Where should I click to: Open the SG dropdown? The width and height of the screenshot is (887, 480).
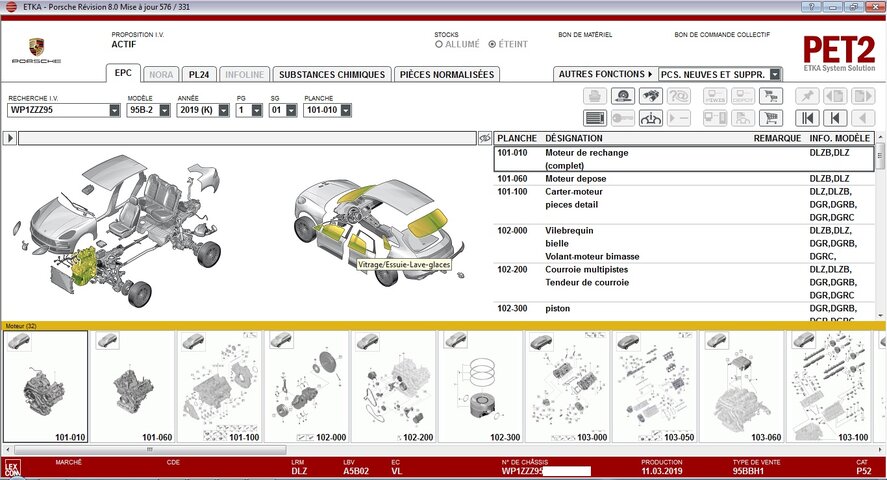point(291,110)
